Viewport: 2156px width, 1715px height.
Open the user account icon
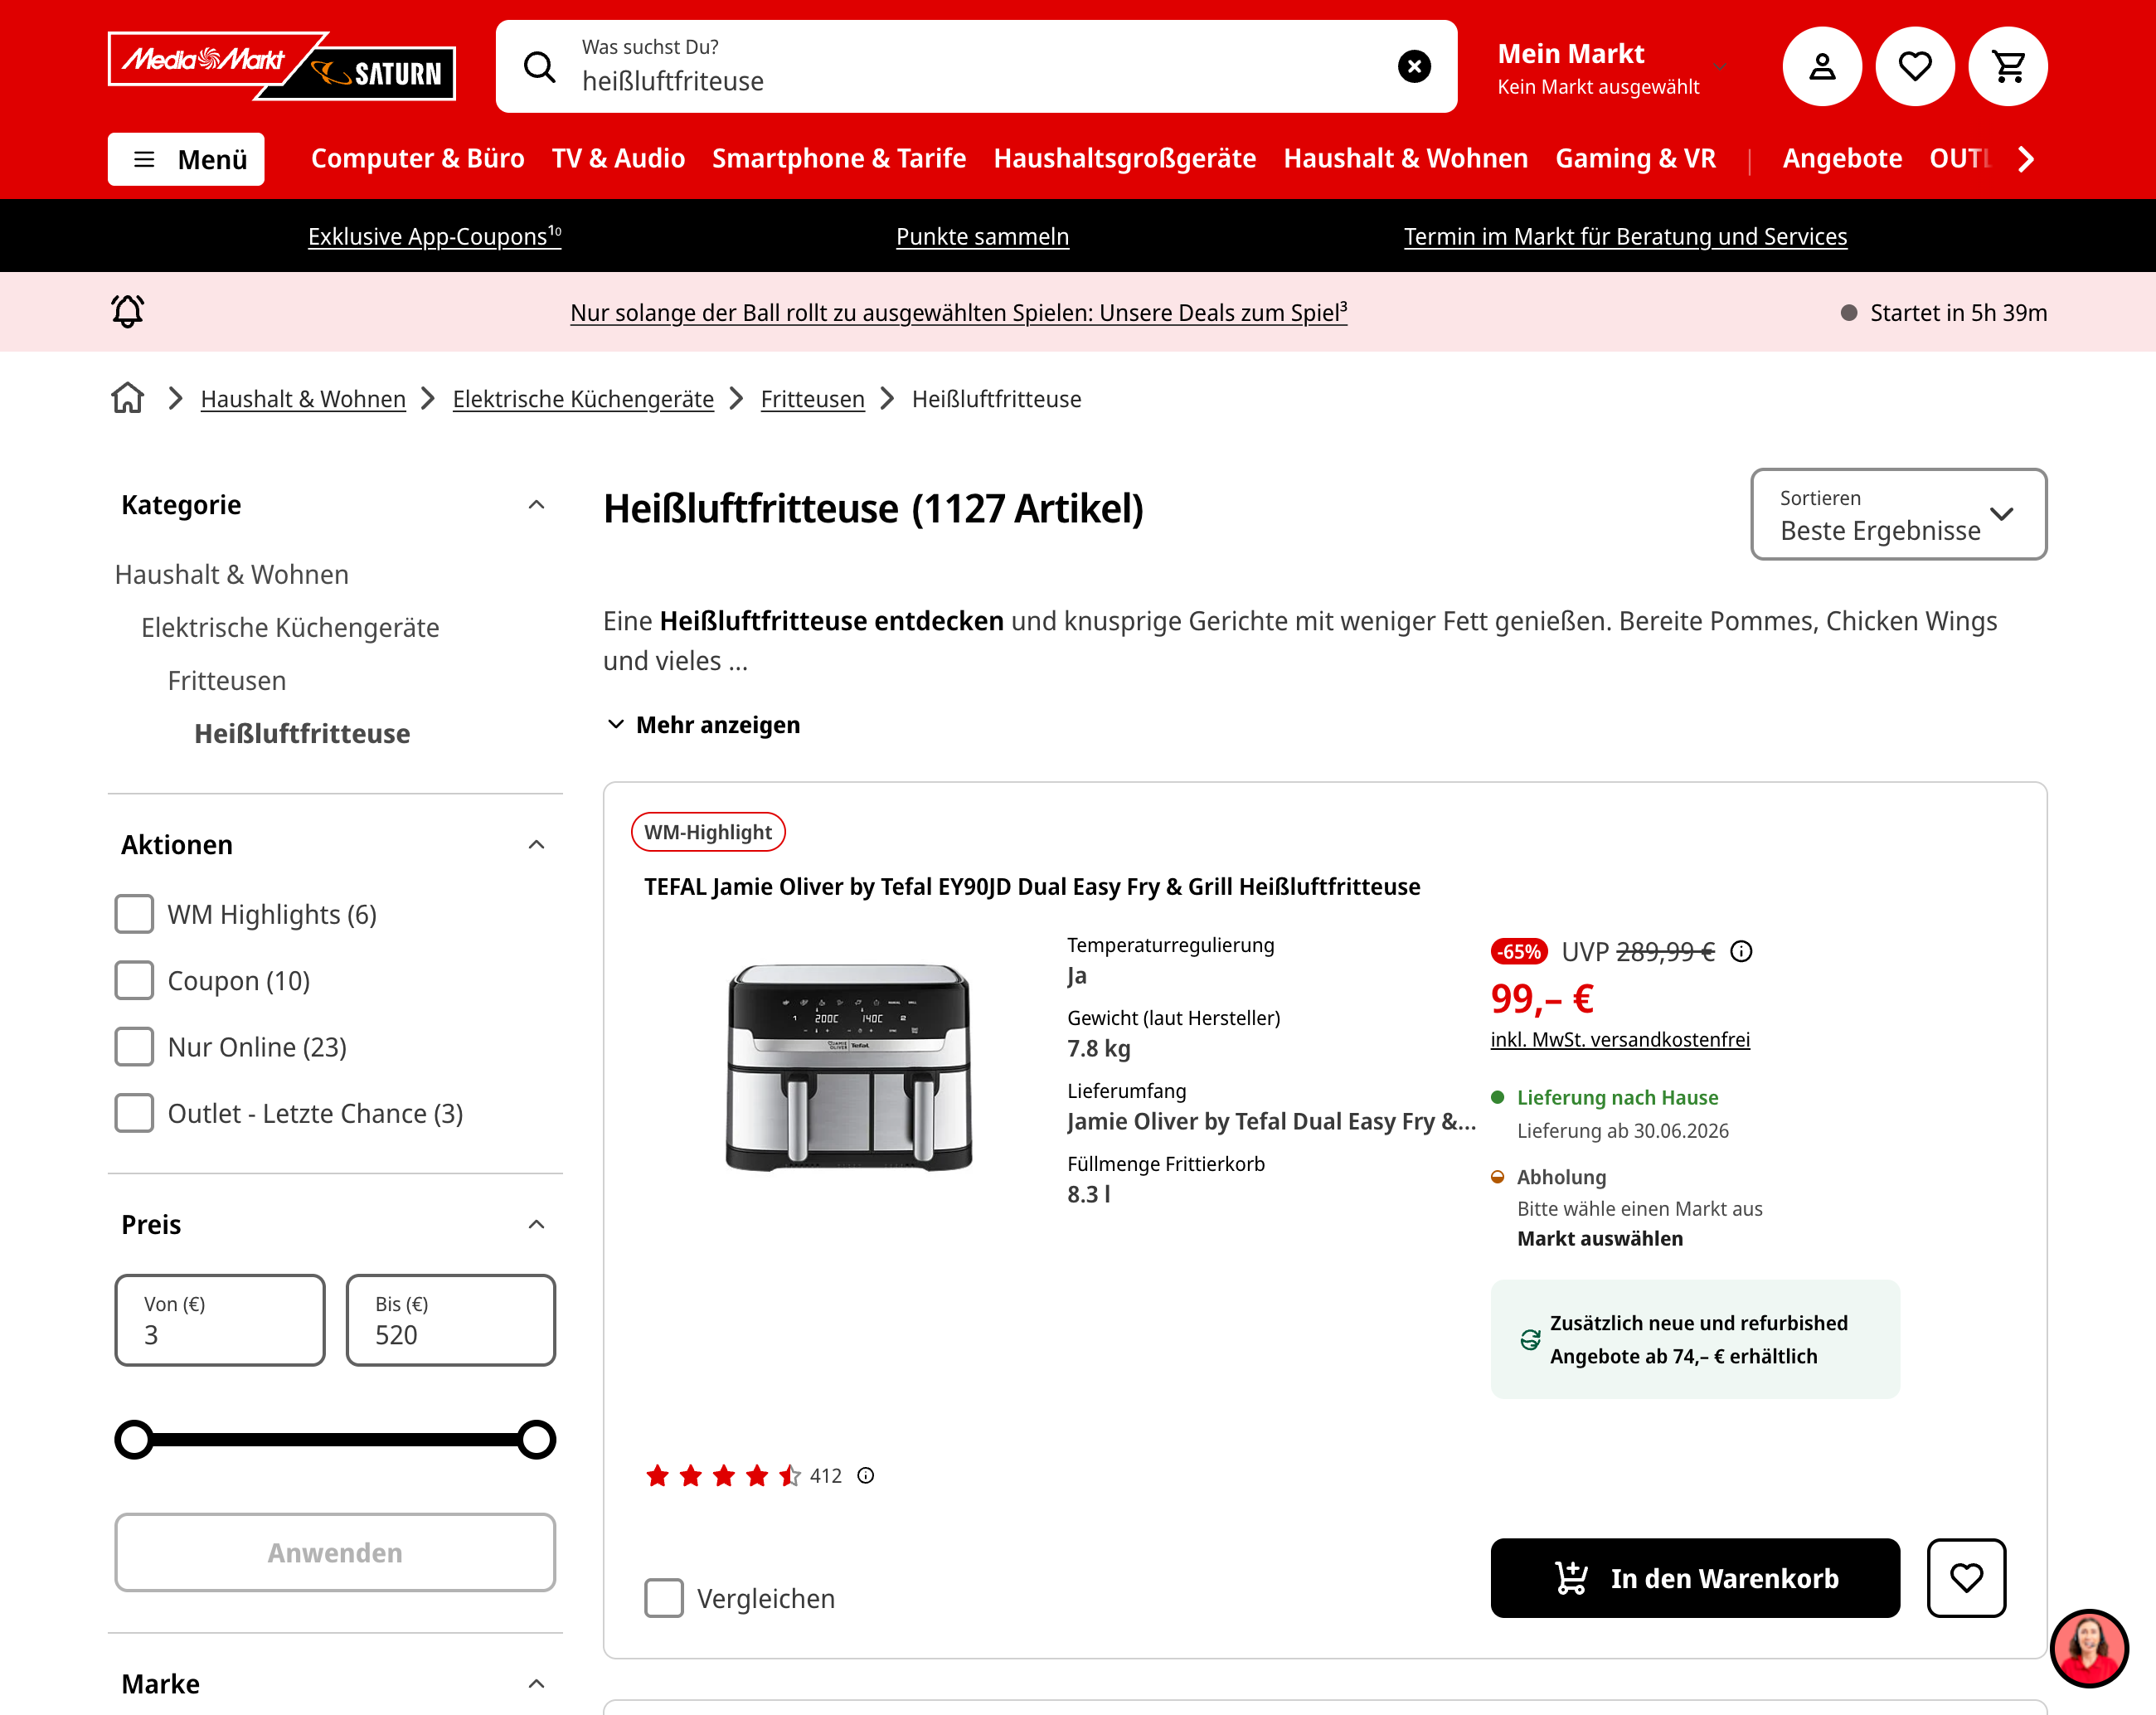pyautogui.click(x=1822, y=67)
